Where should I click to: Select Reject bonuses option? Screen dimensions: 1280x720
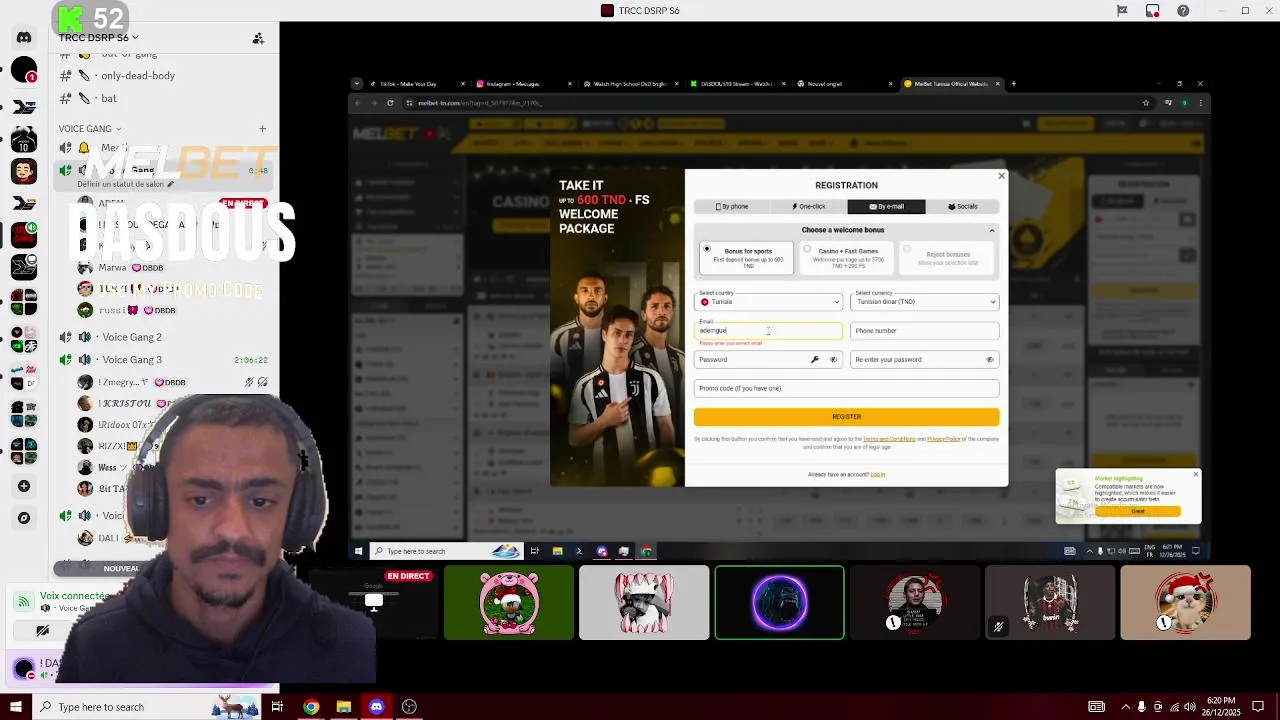947,257
